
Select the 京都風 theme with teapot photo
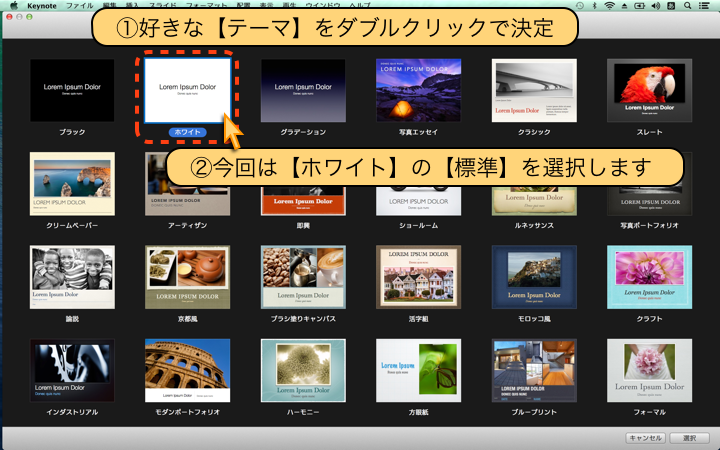(x=187, y=277)
